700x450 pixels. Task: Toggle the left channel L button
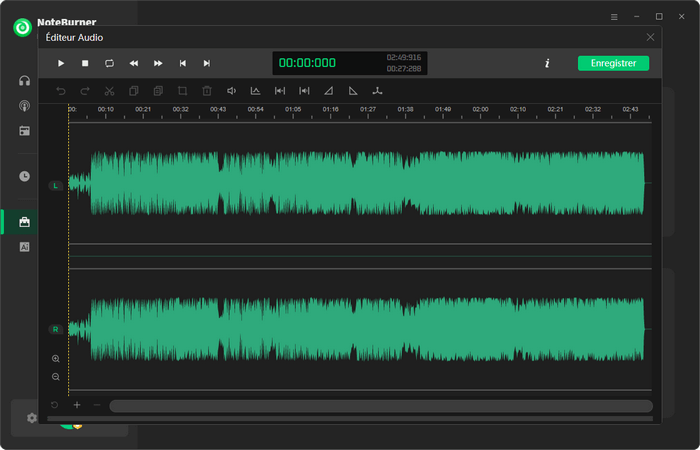pos(55,185)
